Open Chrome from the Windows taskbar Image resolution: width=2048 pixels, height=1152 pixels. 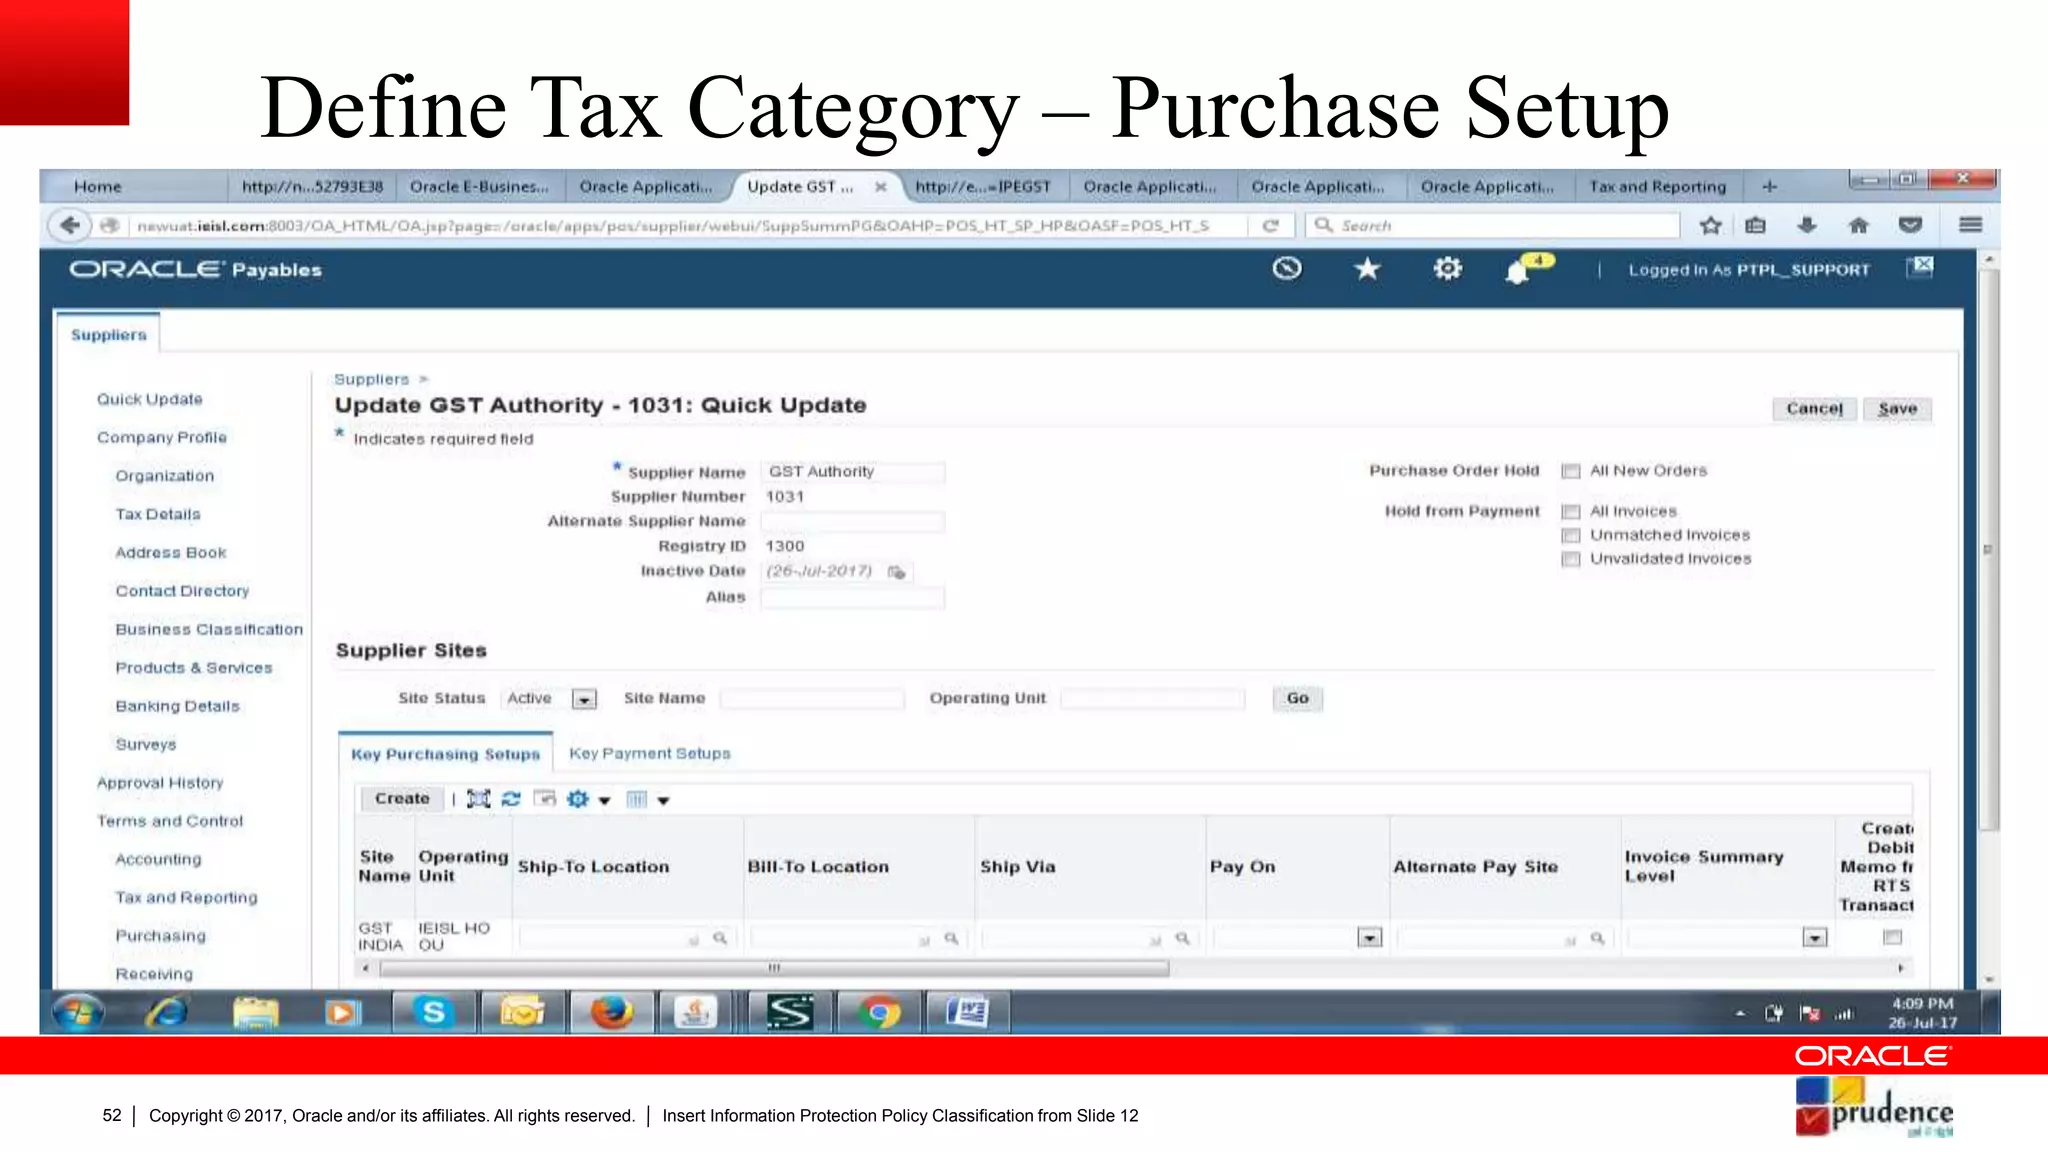click(x=878, y=1013)
